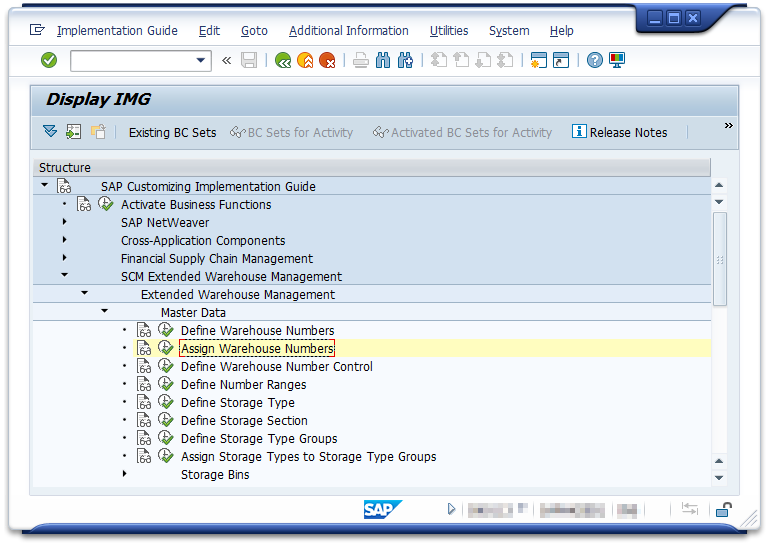
Task: Click the blue Help question mark icon
Action: [594, 61]
